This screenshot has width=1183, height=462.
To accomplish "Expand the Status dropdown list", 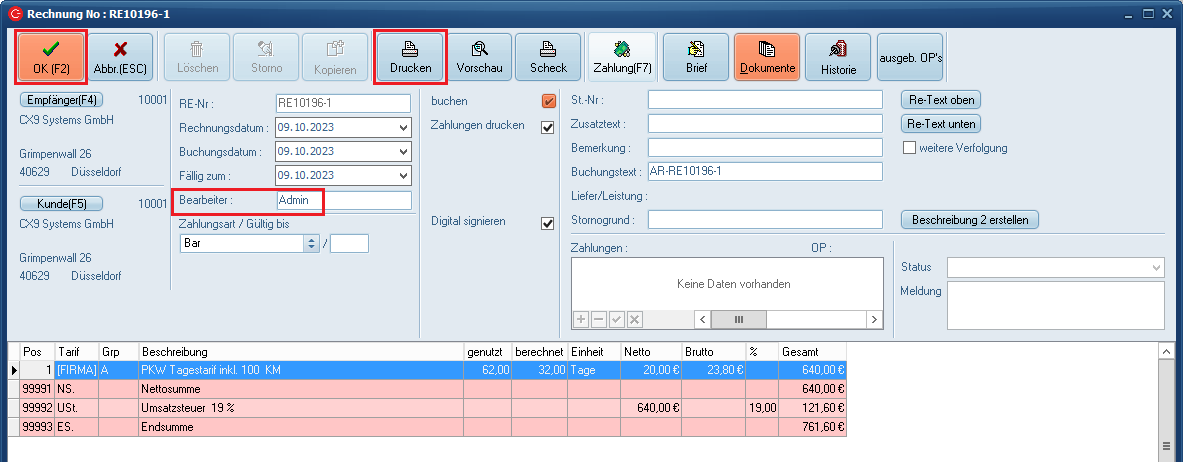I will (1157, 268).
